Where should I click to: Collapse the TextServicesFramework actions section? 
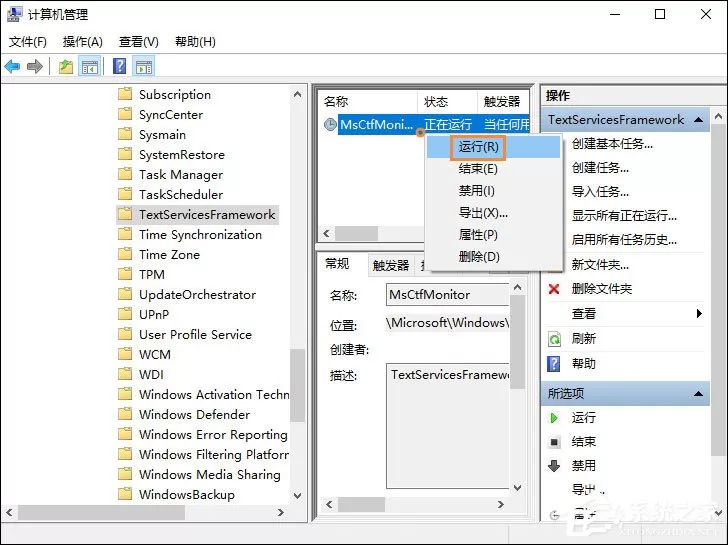pos(698,120)
